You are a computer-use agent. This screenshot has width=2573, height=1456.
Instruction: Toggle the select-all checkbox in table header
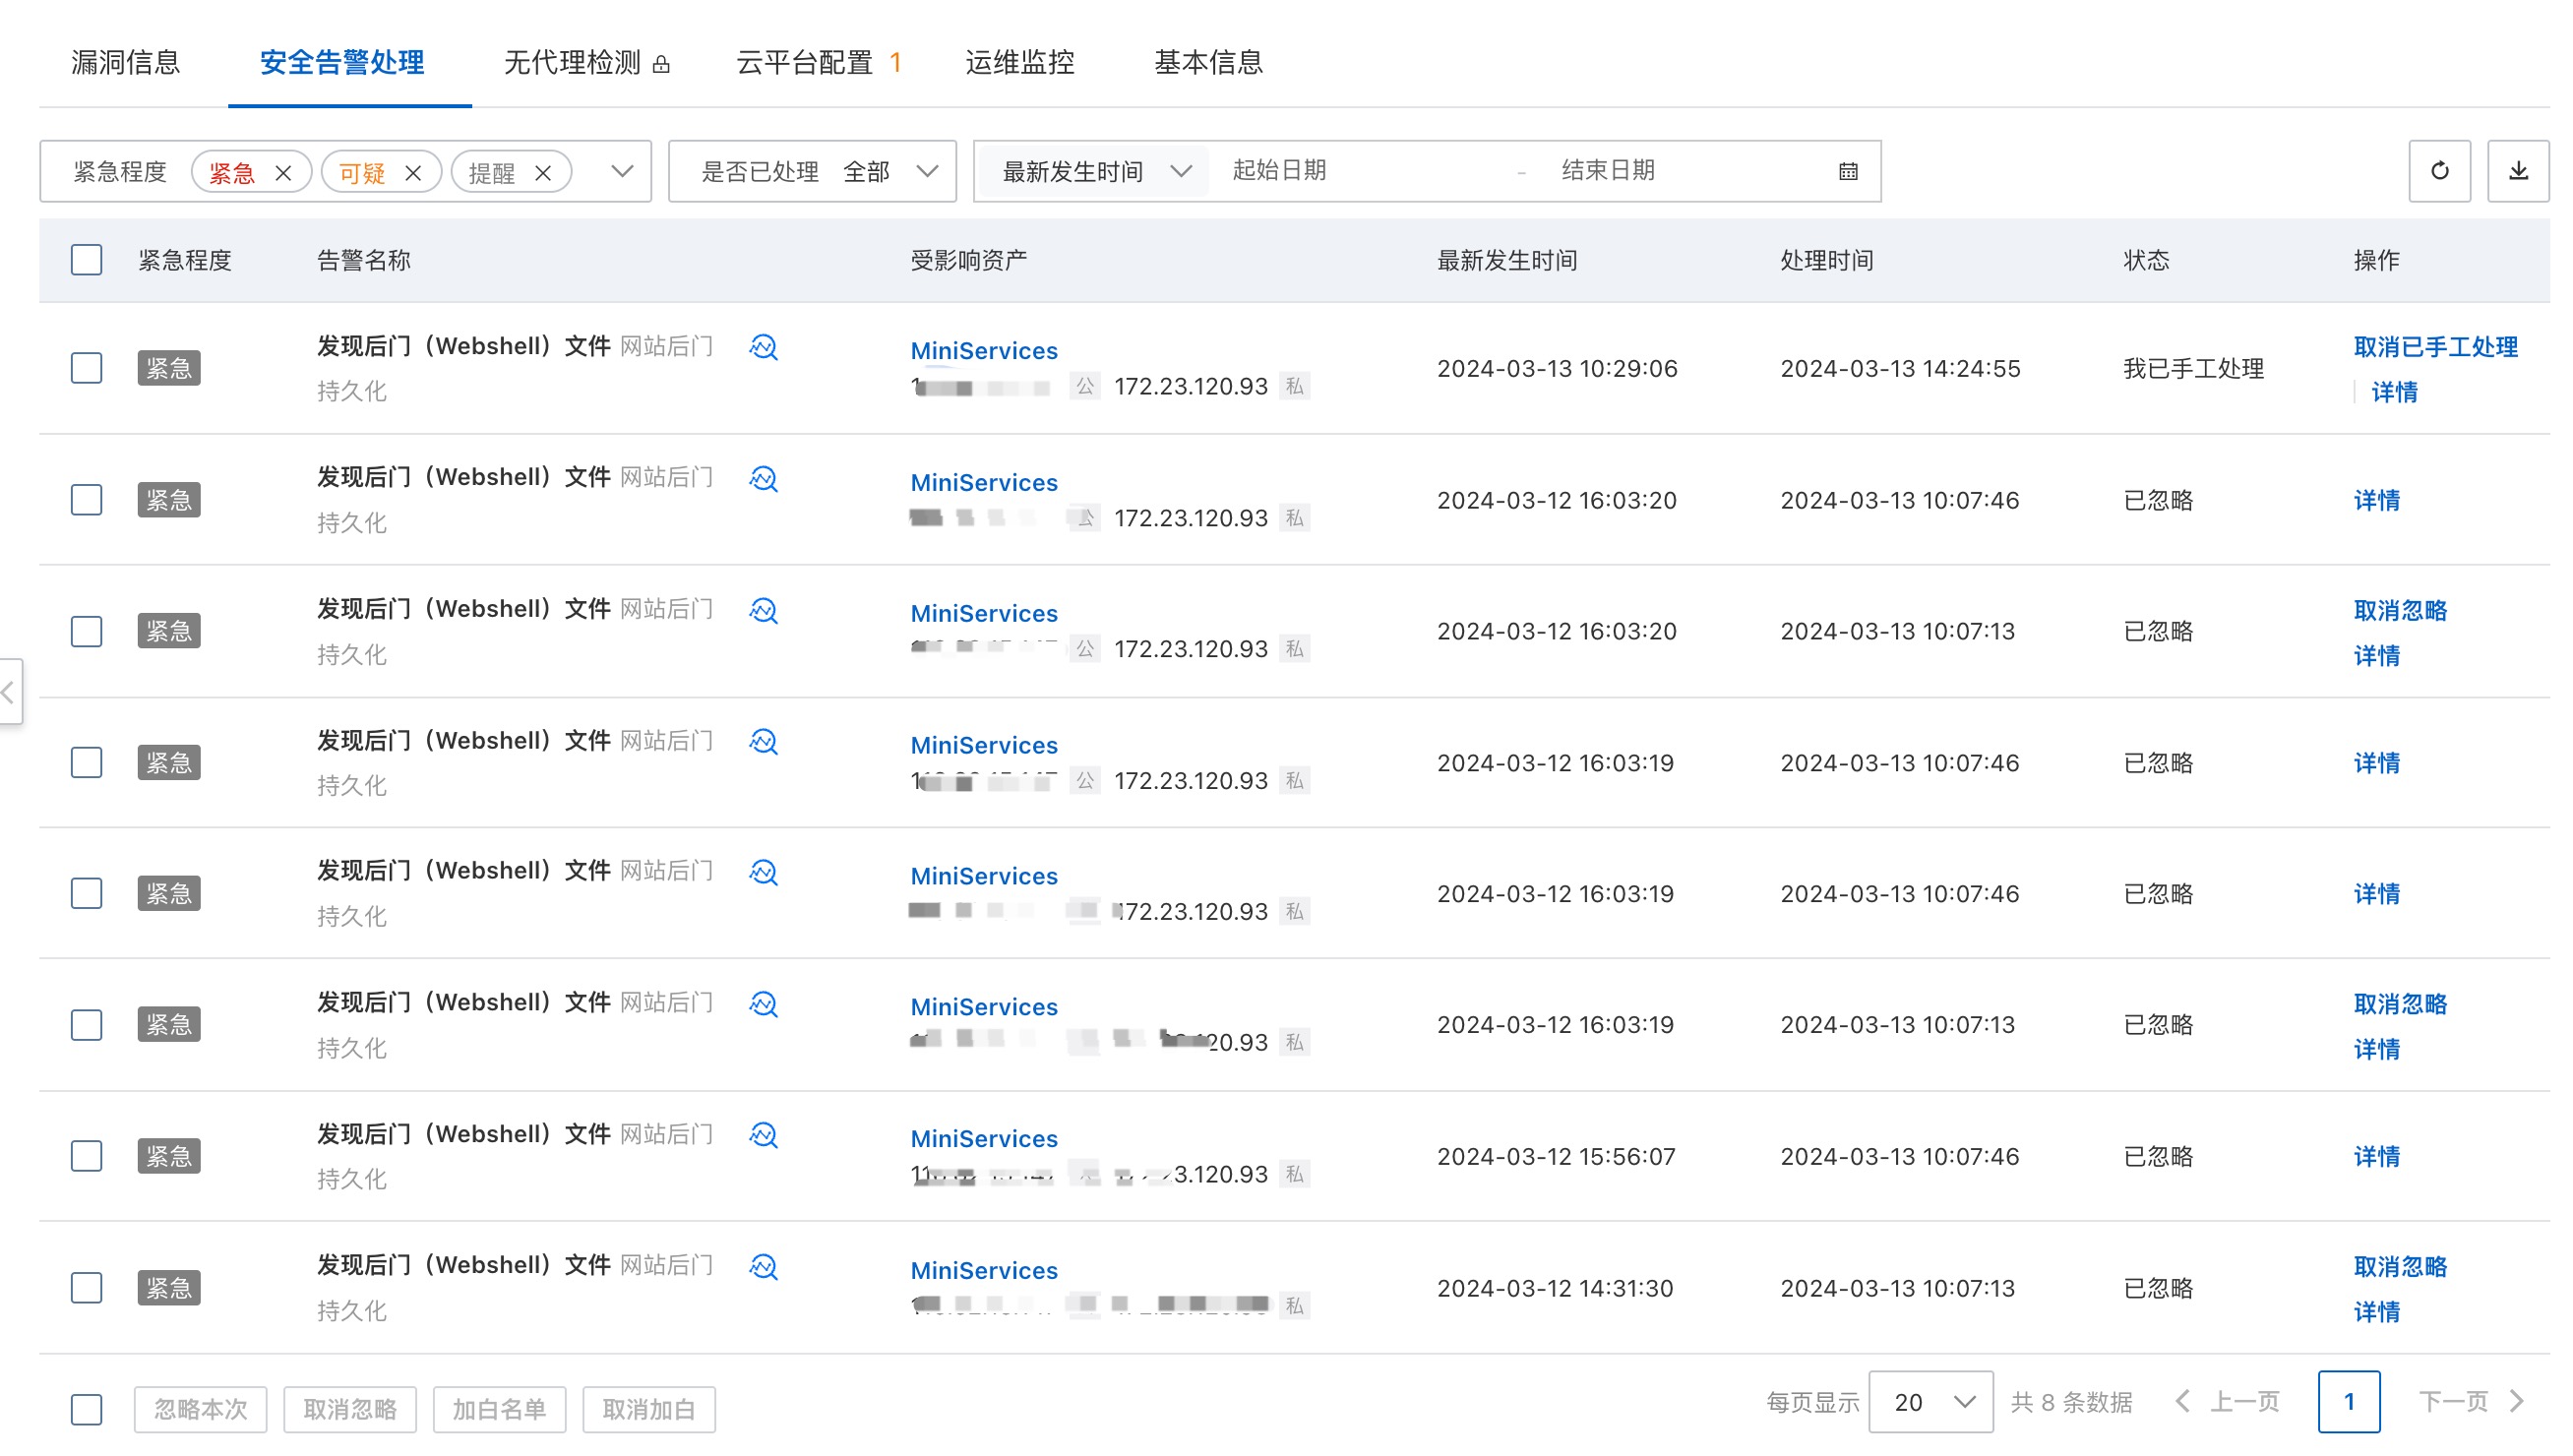coord(86,260)
